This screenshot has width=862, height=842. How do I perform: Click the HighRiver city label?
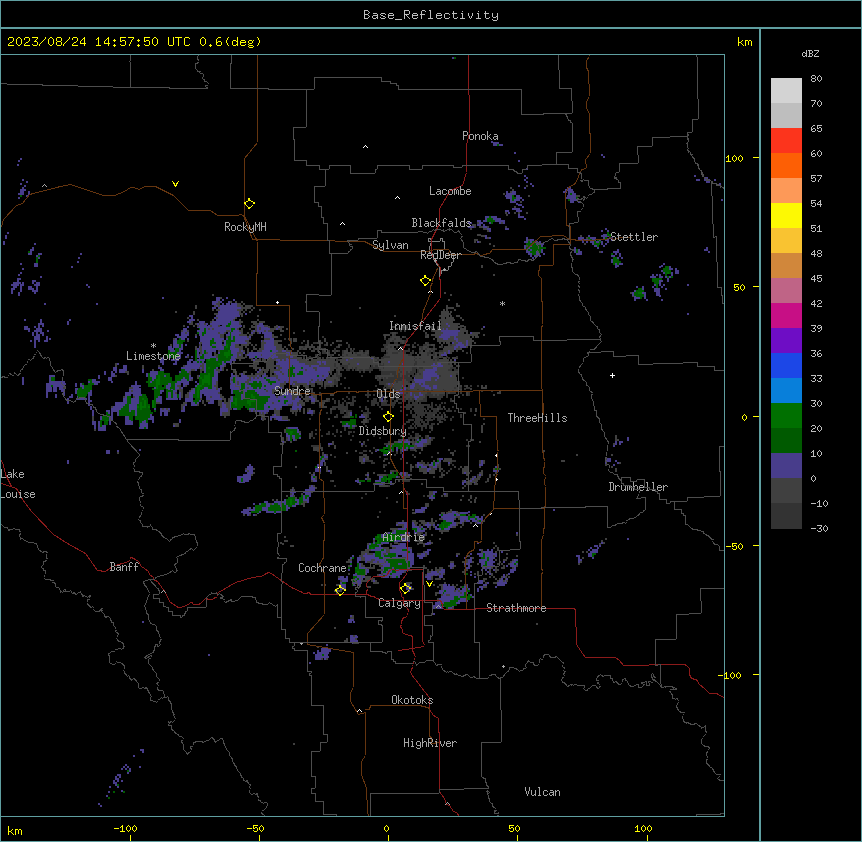430,743
